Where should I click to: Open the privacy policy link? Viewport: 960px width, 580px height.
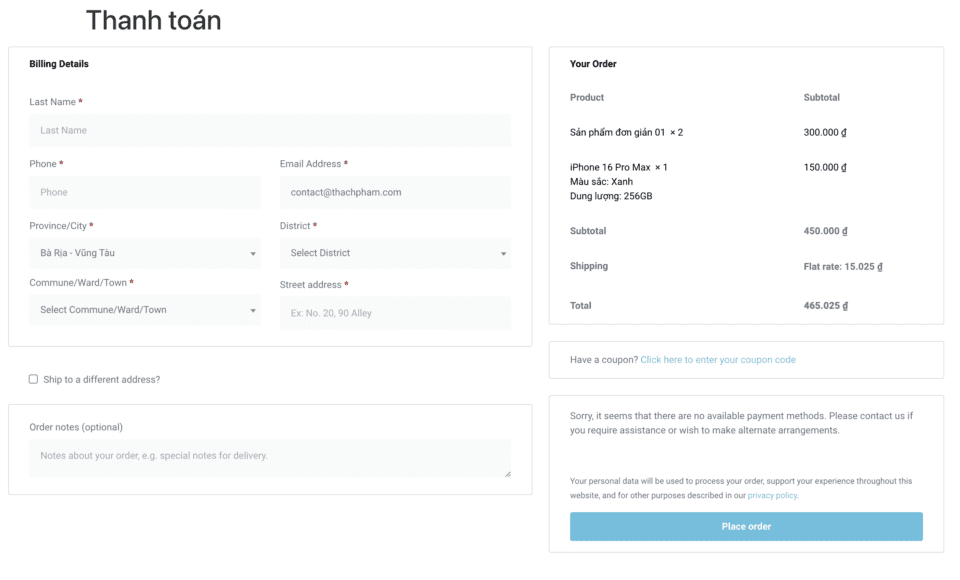[772, 495]
